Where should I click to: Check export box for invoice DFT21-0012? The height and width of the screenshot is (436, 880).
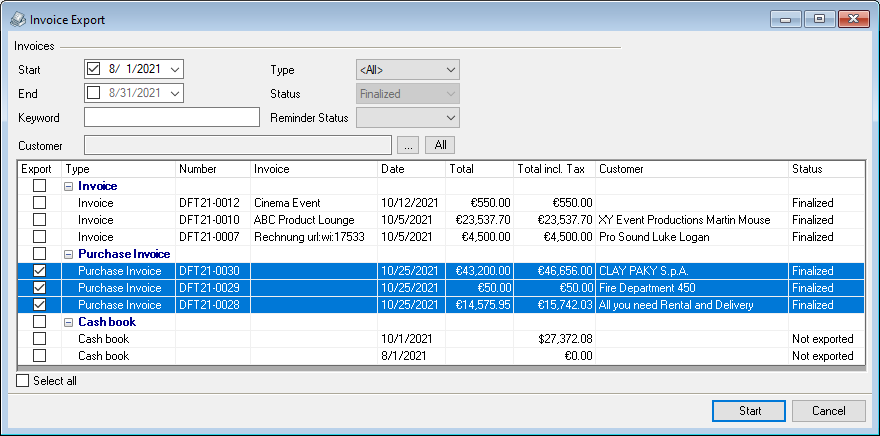[x=39, y=203]
